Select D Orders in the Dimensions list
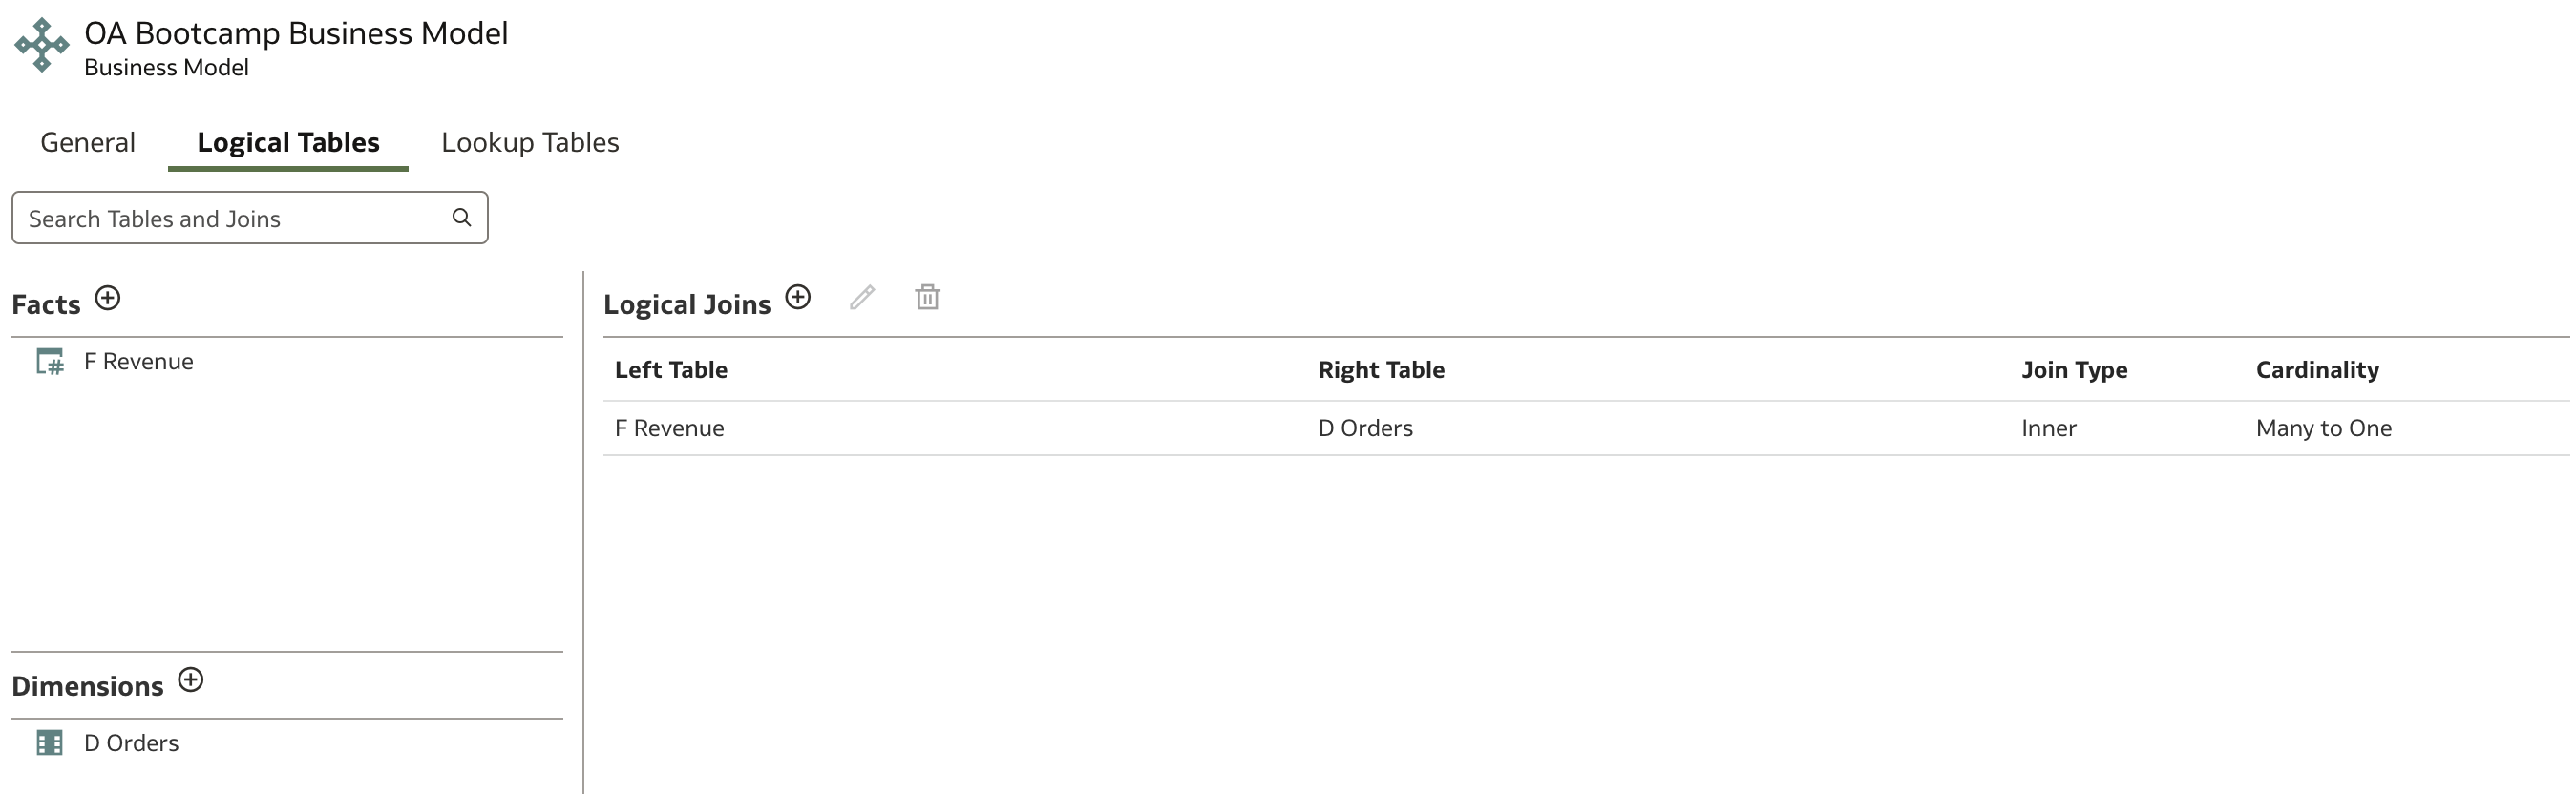2576x794 pixels. click(131, 743)
